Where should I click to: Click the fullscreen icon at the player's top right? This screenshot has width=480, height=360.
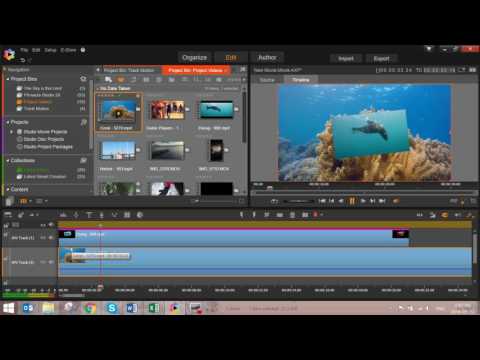[473, 70]
